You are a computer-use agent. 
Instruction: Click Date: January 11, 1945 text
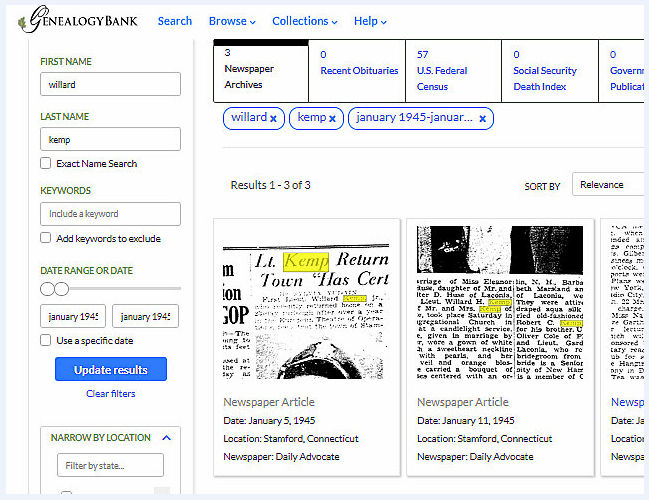click(x=466, y=421)
